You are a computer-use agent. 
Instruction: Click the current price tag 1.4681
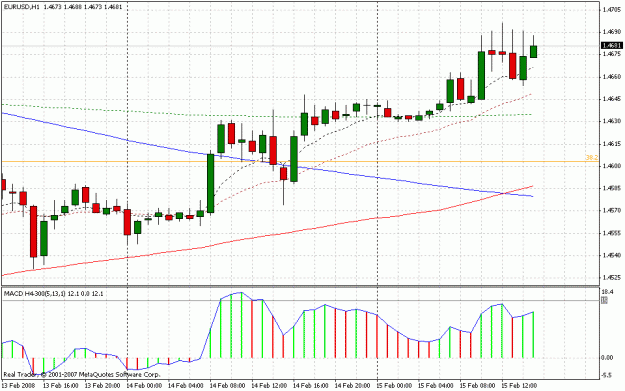click(612, 45)
